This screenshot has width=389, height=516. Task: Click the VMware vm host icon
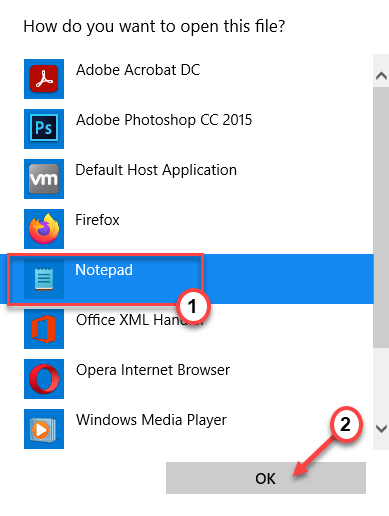pos(44,179)
